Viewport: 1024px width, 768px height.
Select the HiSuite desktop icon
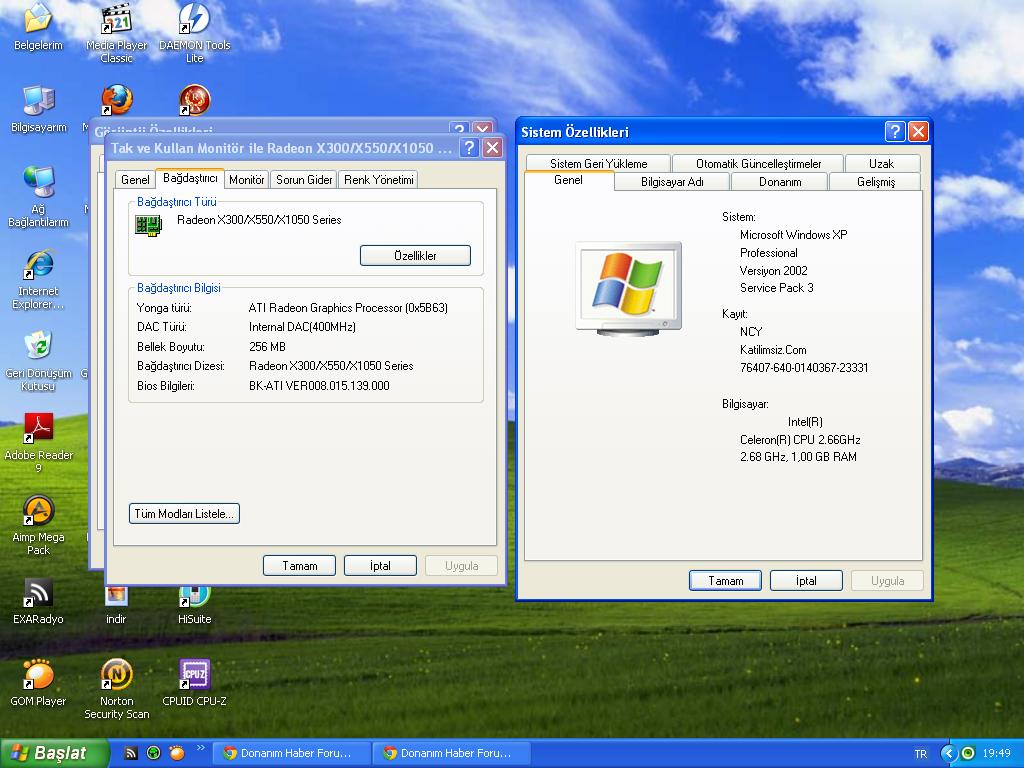click(195, 606)
